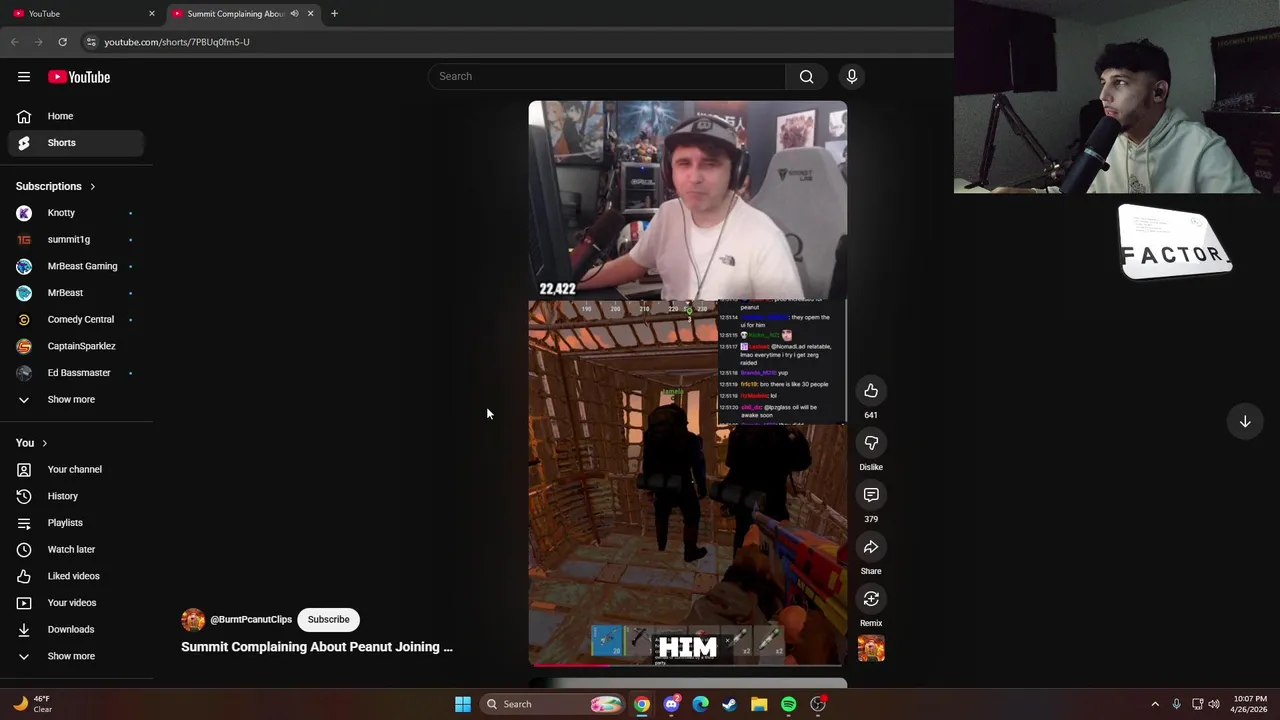Click Windows taskbar search box

[551, 704]
